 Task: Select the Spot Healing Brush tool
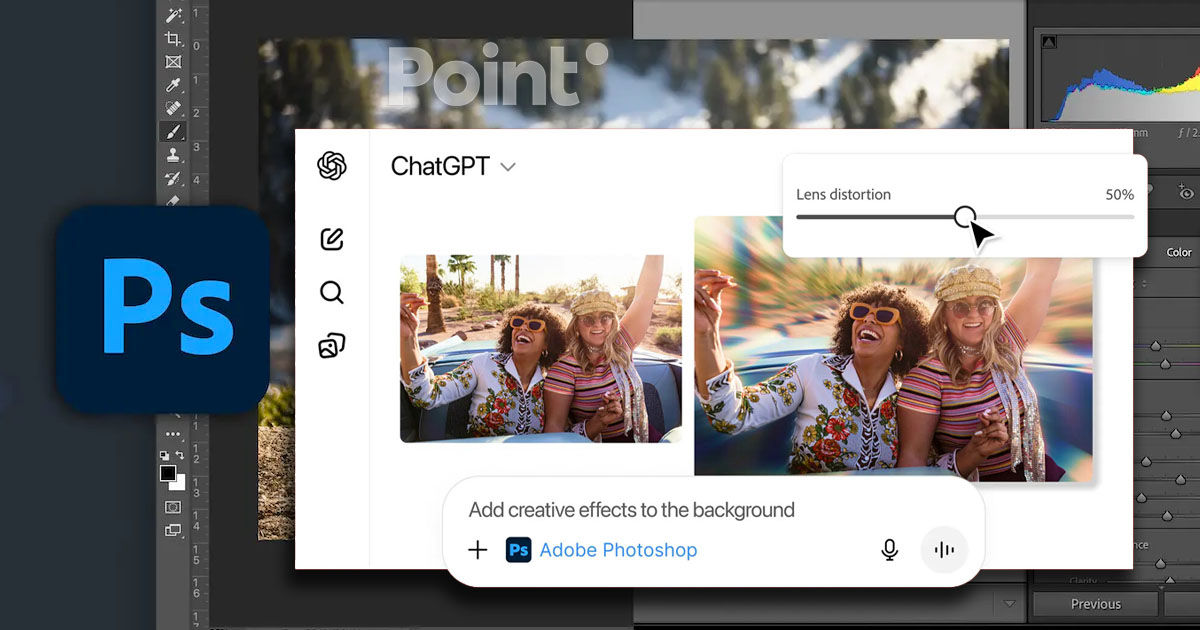coord(173,107)
